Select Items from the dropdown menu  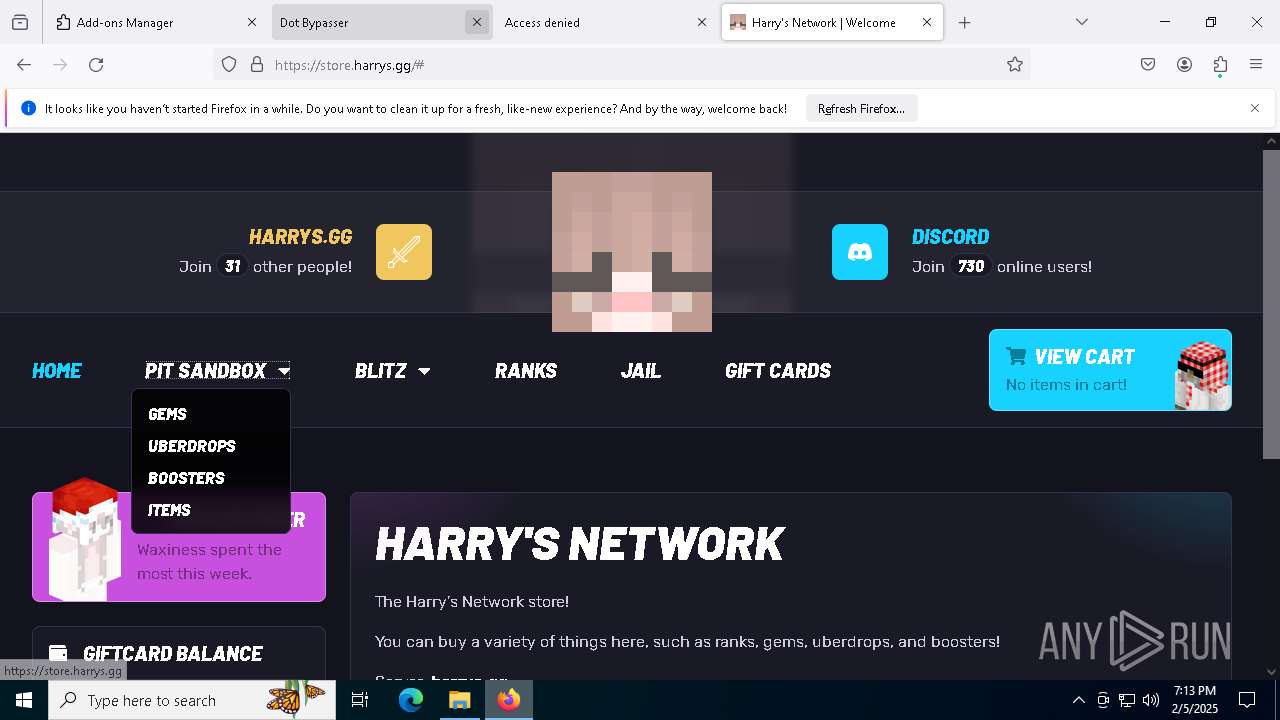coord(169,510)
